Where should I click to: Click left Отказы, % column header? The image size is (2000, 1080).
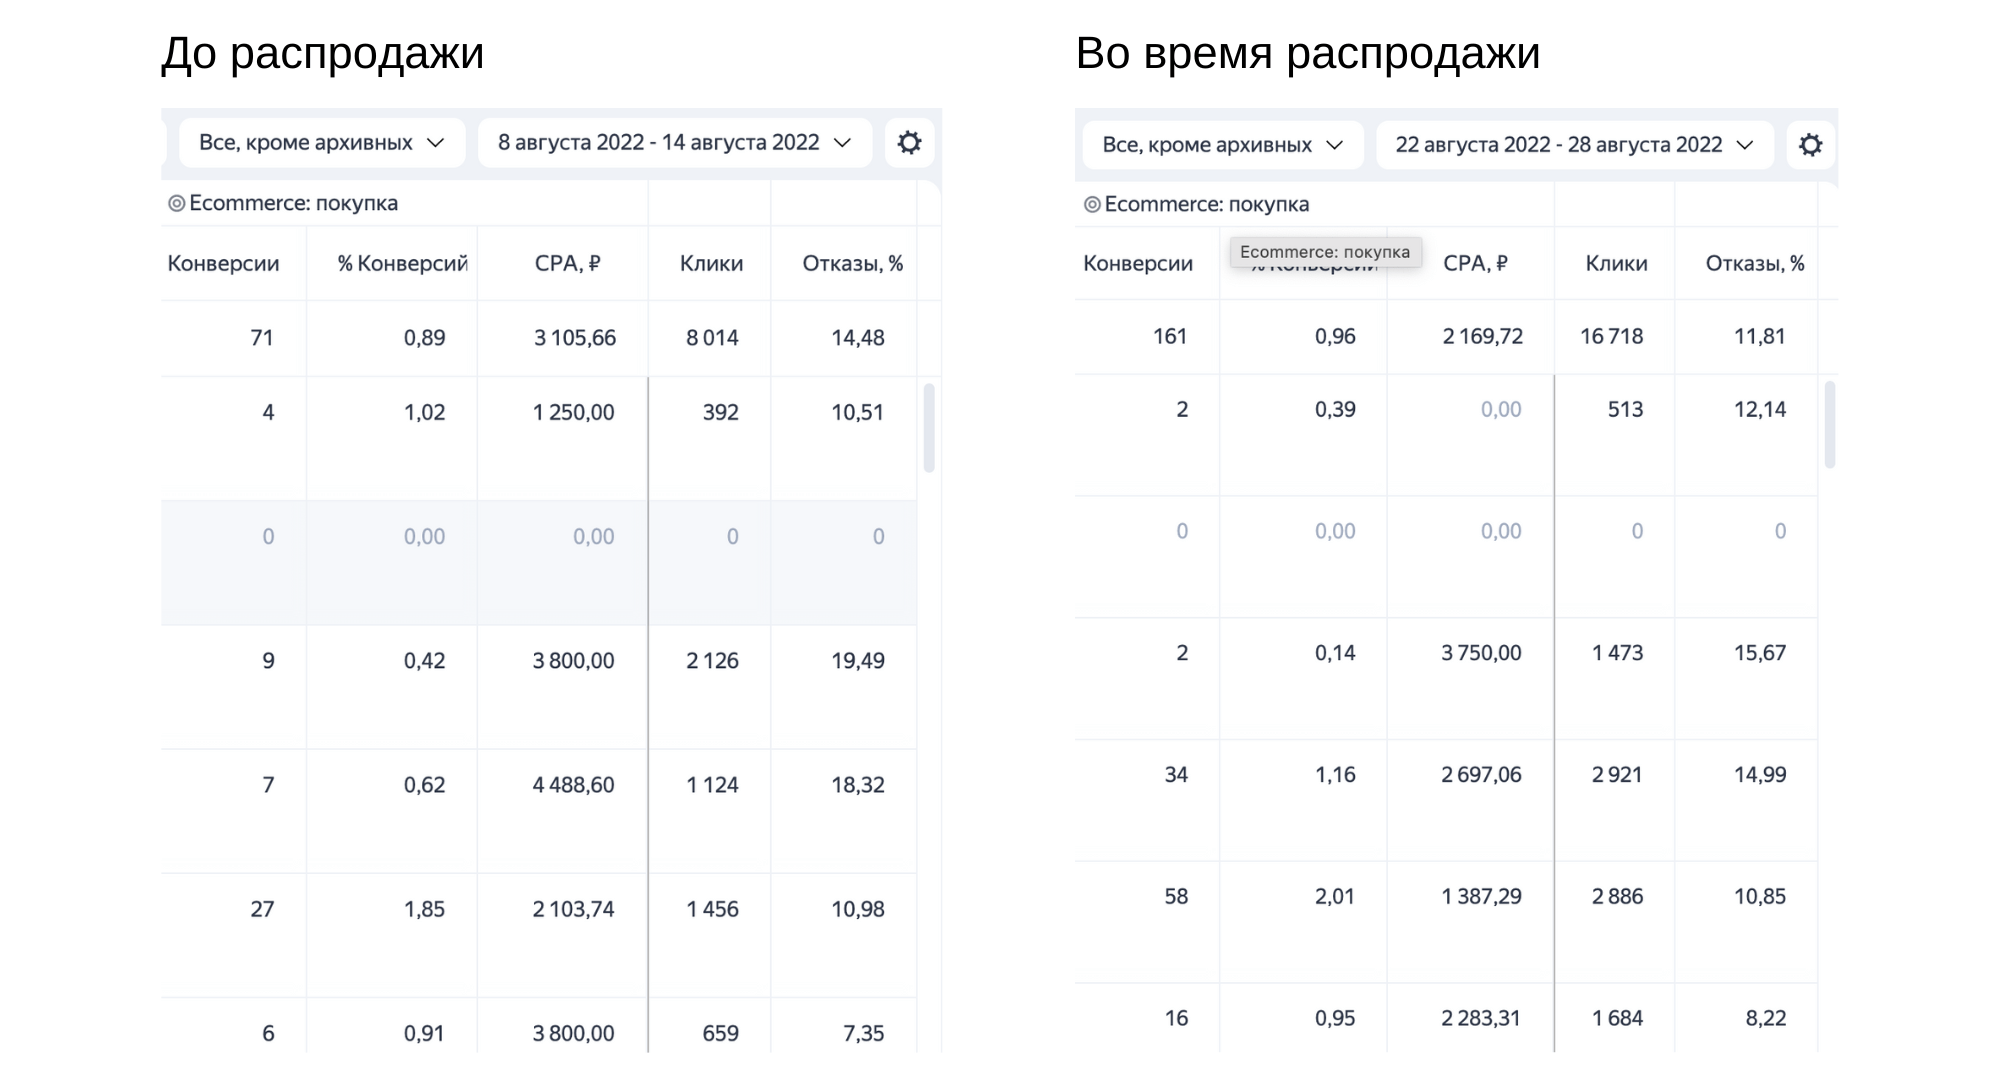tap(852, 264)
